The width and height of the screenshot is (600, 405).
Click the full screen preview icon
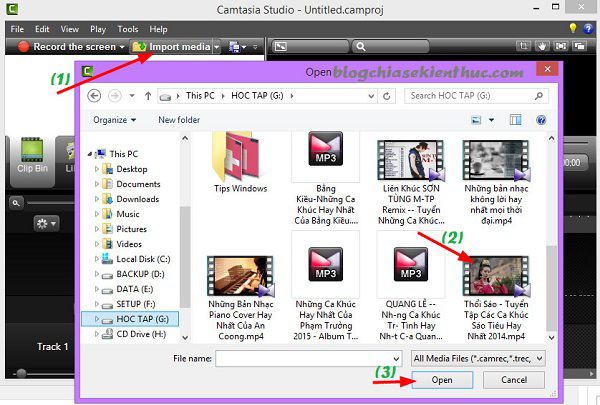point(561,46)
